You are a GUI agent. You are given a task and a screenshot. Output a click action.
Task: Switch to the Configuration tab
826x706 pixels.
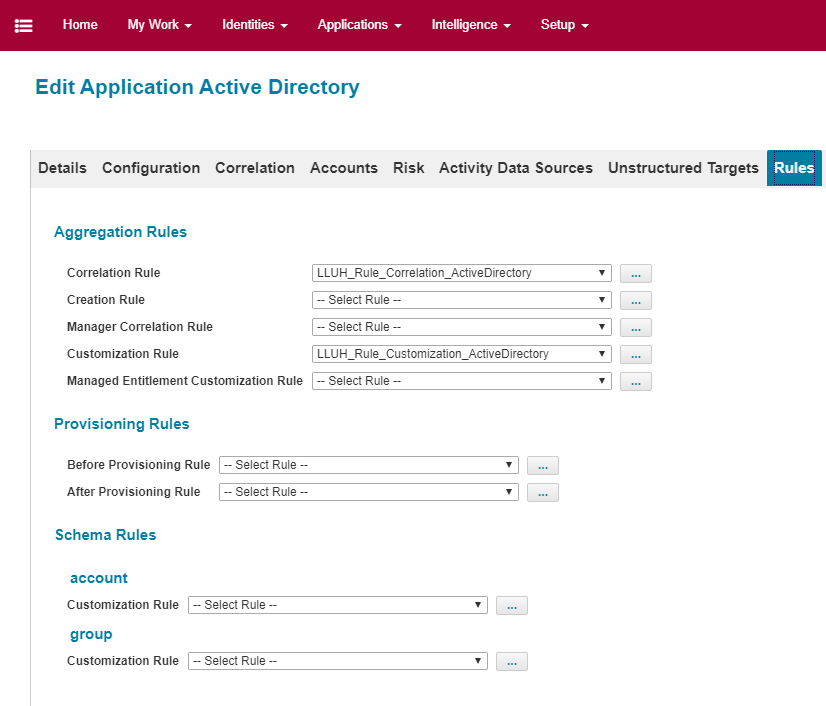click(x=151, y=168)
